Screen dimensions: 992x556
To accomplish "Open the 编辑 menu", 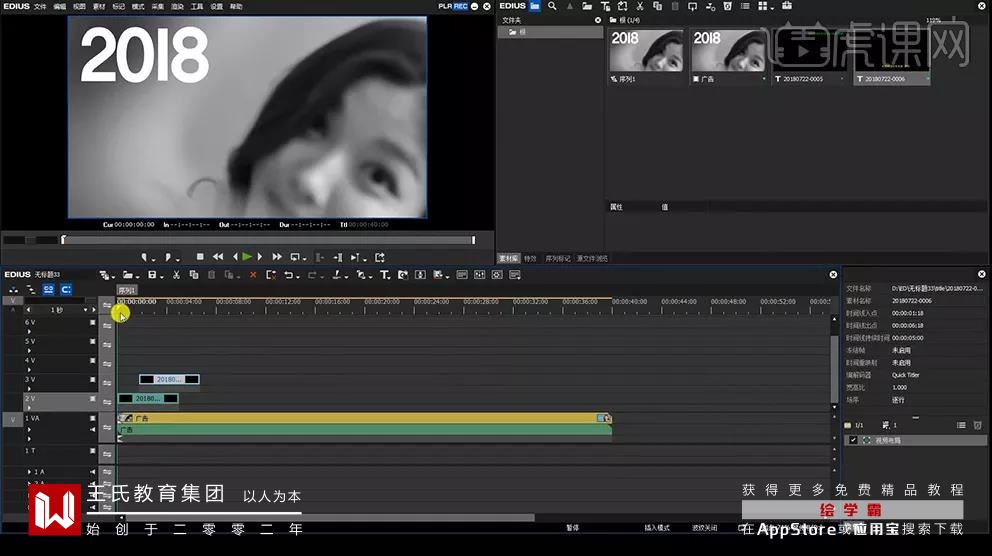I will pyautogui.click(x=59, y=6).
